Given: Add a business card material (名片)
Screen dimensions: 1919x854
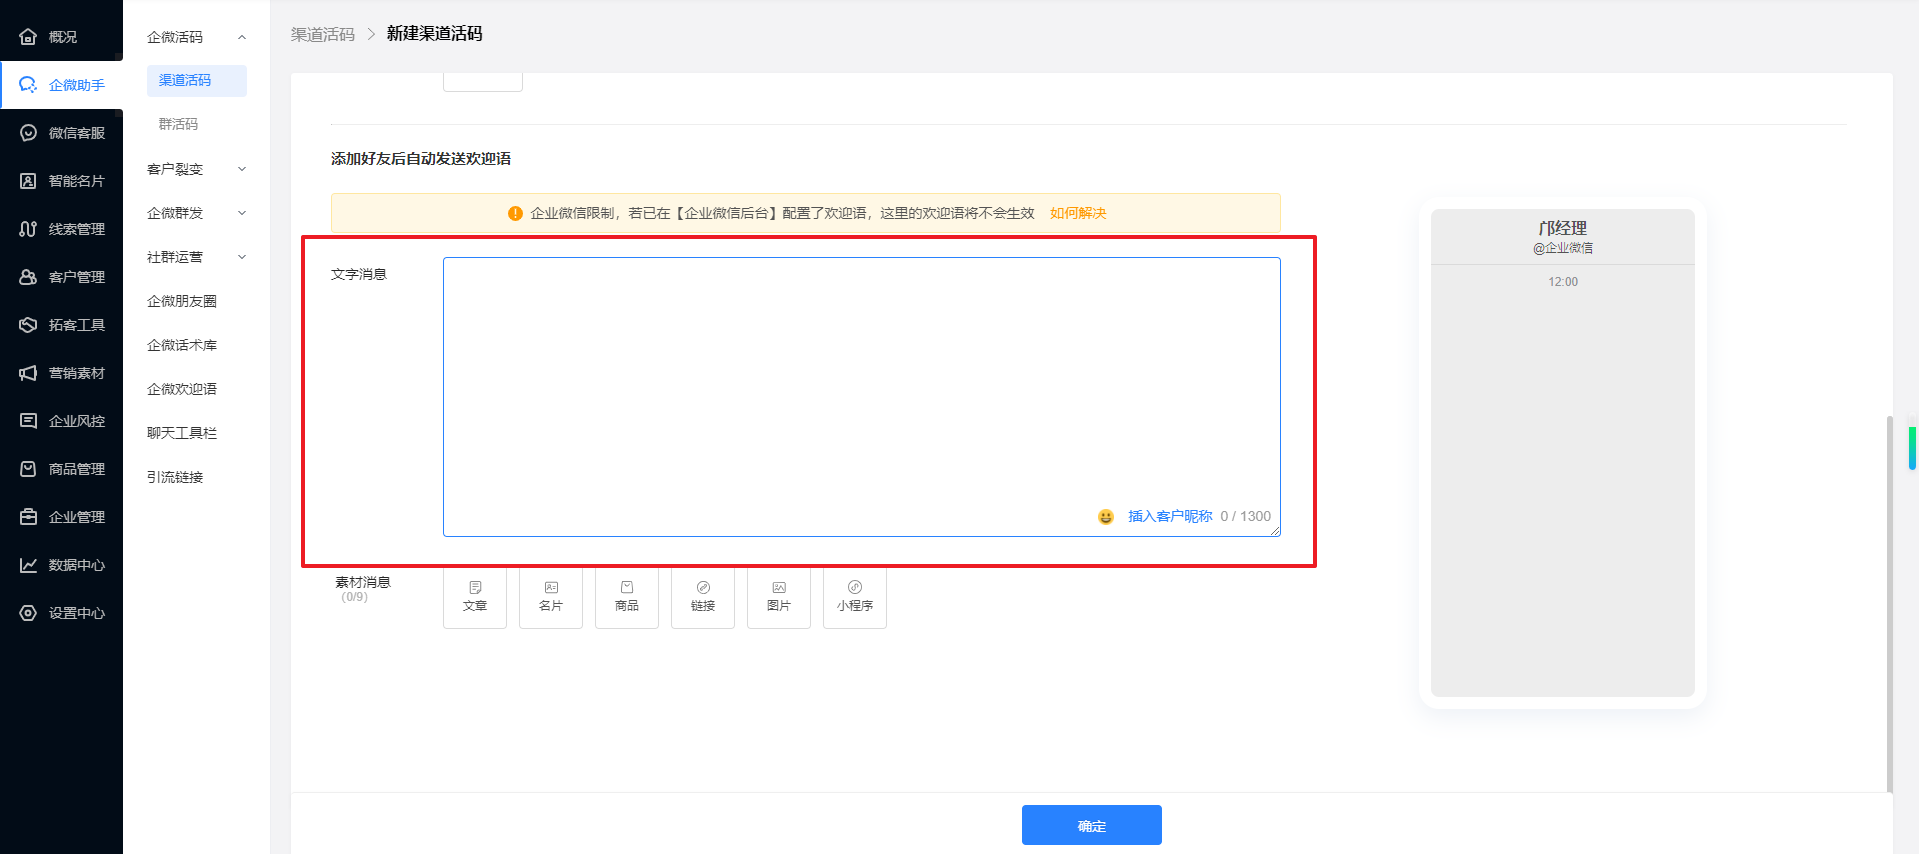Looking at the screenshot, I should [x=551, y=597].
